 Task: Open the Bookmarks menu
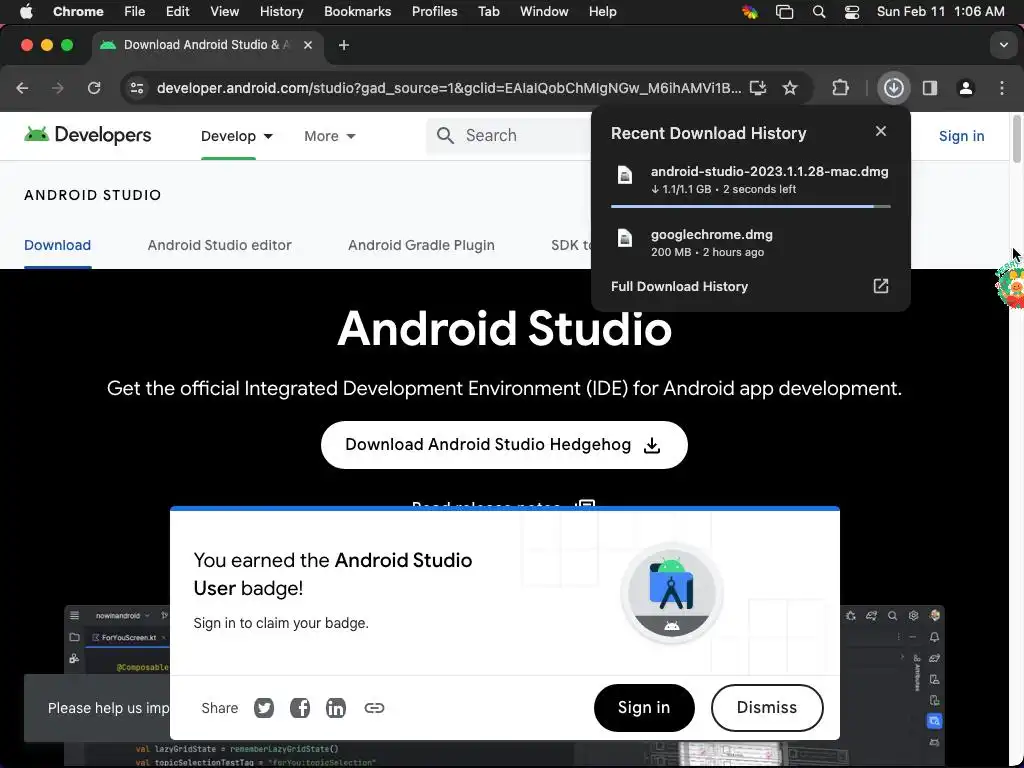pyautogui.click(x=357, y=12)
